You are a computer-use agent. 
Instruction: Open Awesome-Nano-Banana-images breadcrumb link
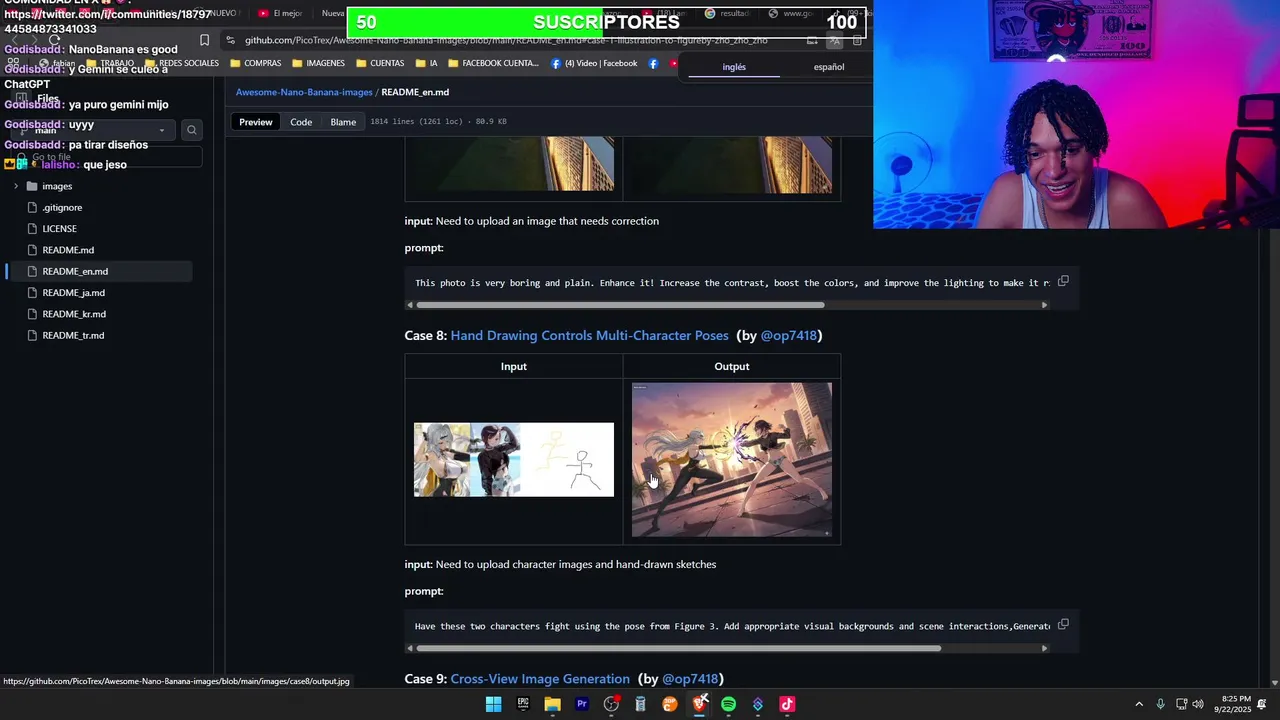tap(304, 92)
